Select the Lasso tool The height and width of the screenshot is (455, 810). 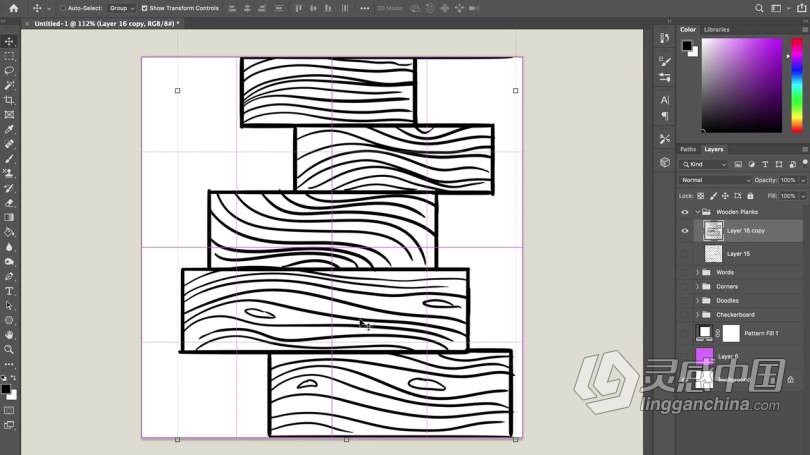pos(9,70)
